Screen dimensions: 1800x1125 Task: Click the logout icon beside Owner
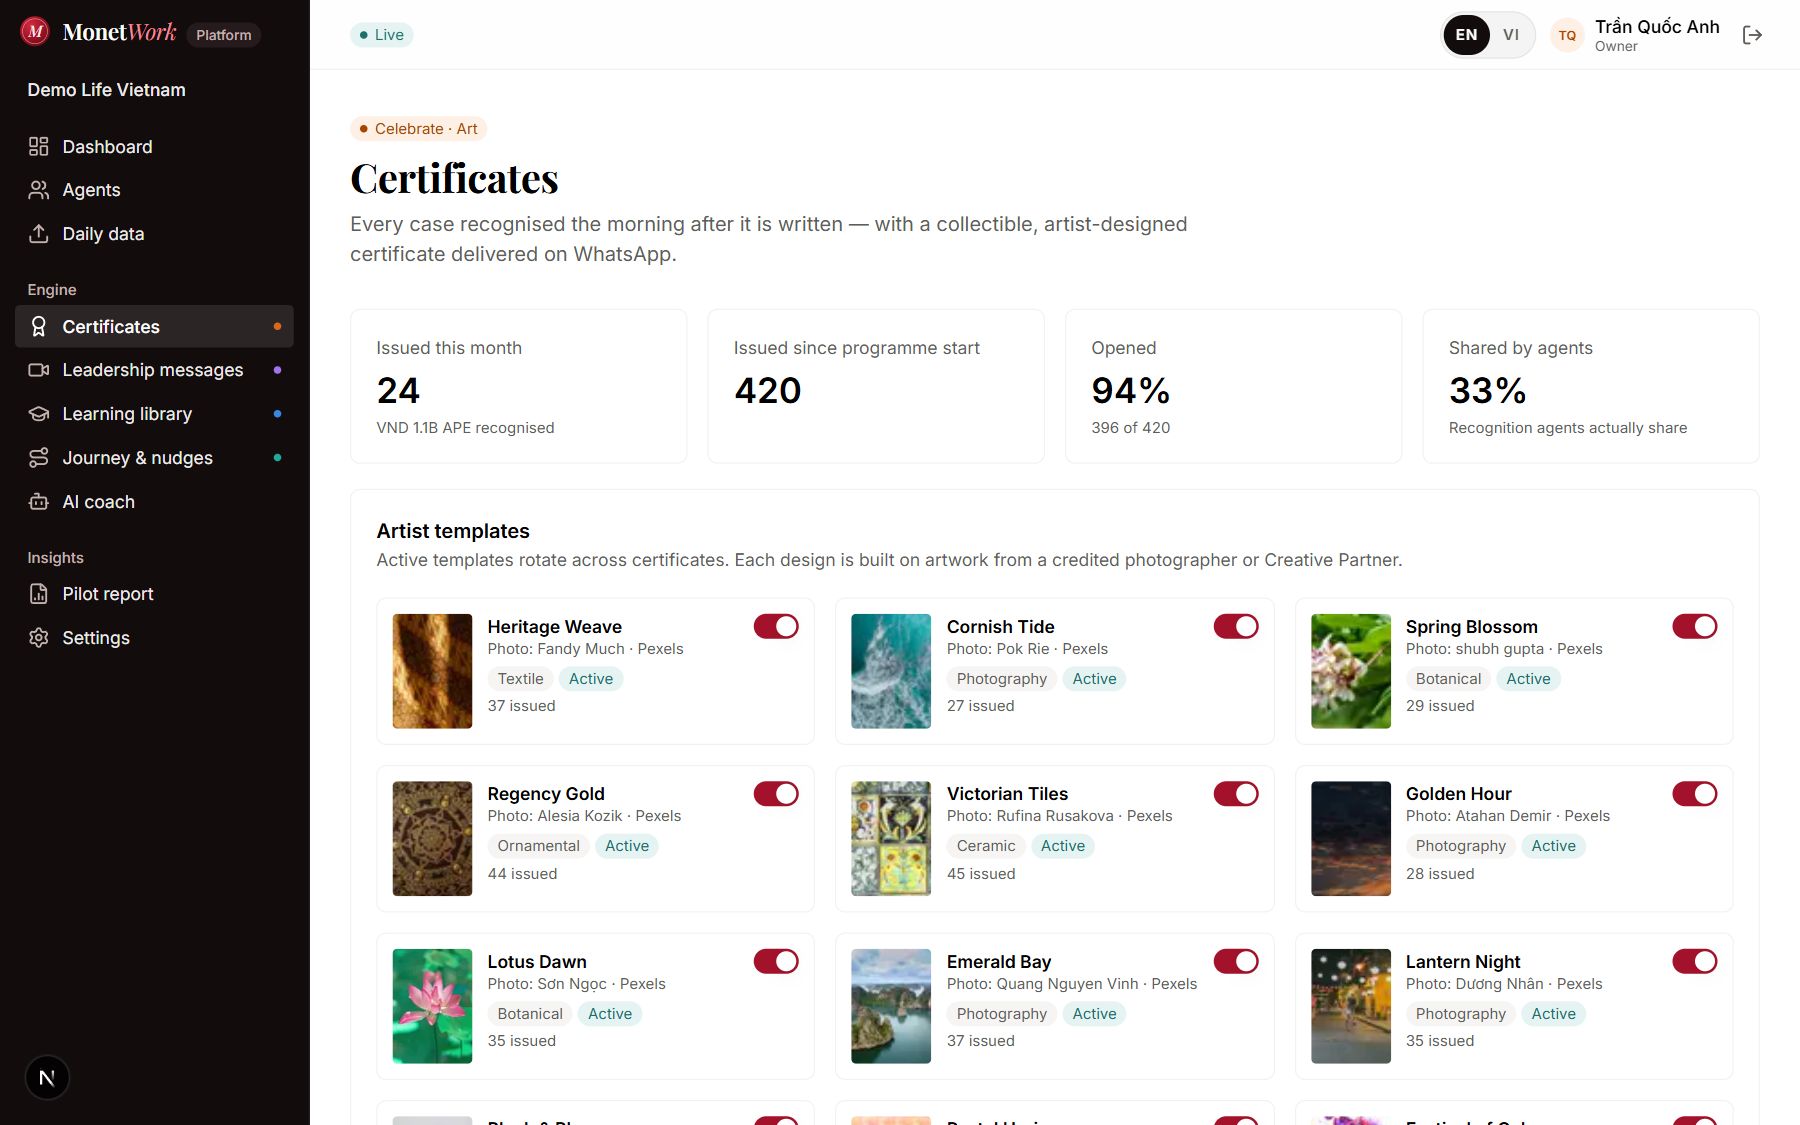[x=1752, y=35]
